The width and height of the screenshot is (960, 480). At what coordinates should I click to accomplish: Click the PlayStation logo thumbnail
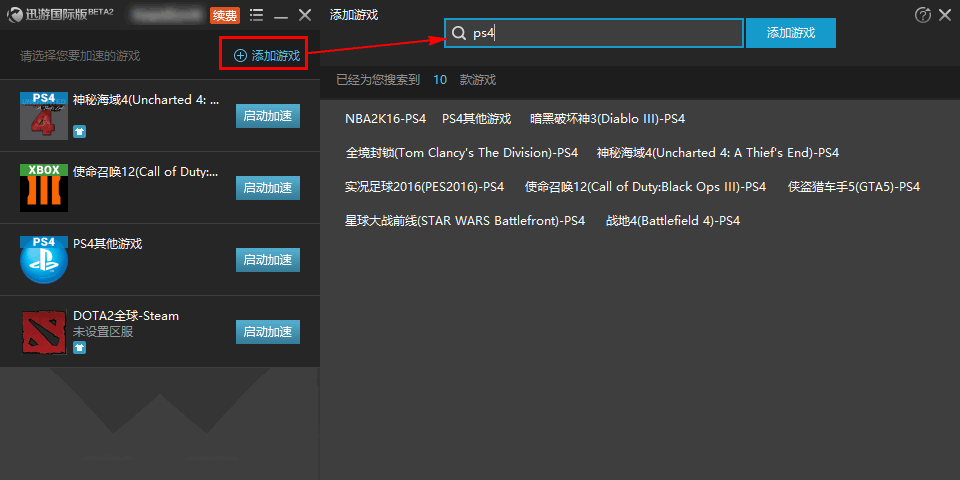tap(44, 260)
